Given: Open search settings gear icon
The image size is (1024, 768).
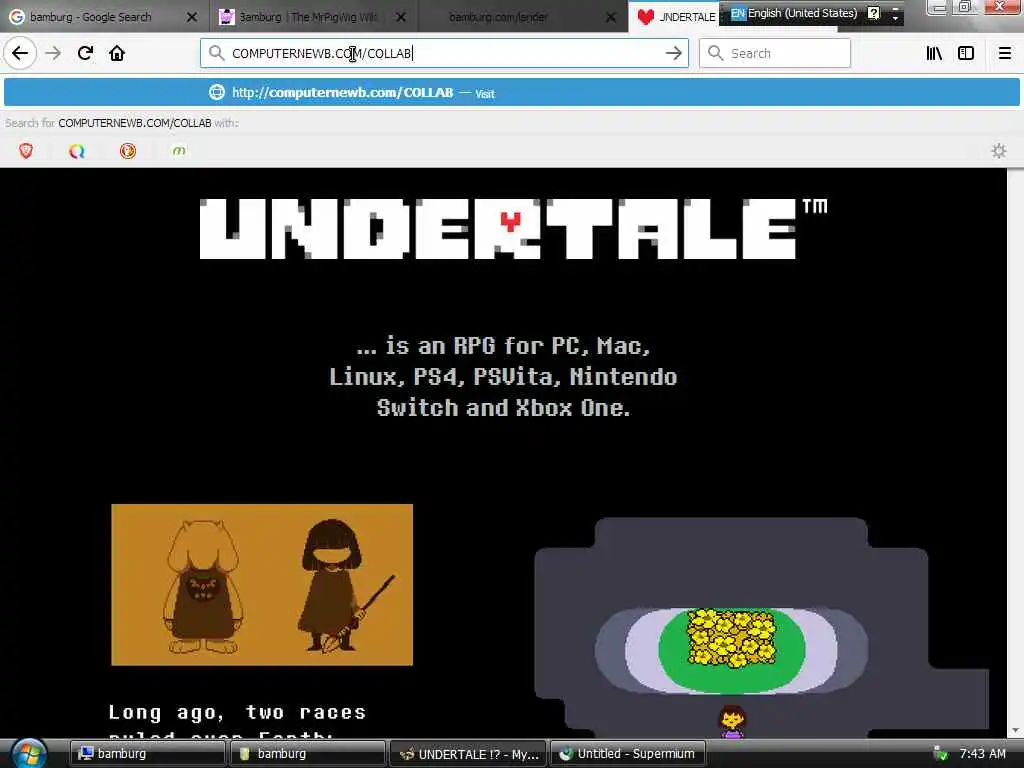Looking at the screenshot, I should pos(999,151).
